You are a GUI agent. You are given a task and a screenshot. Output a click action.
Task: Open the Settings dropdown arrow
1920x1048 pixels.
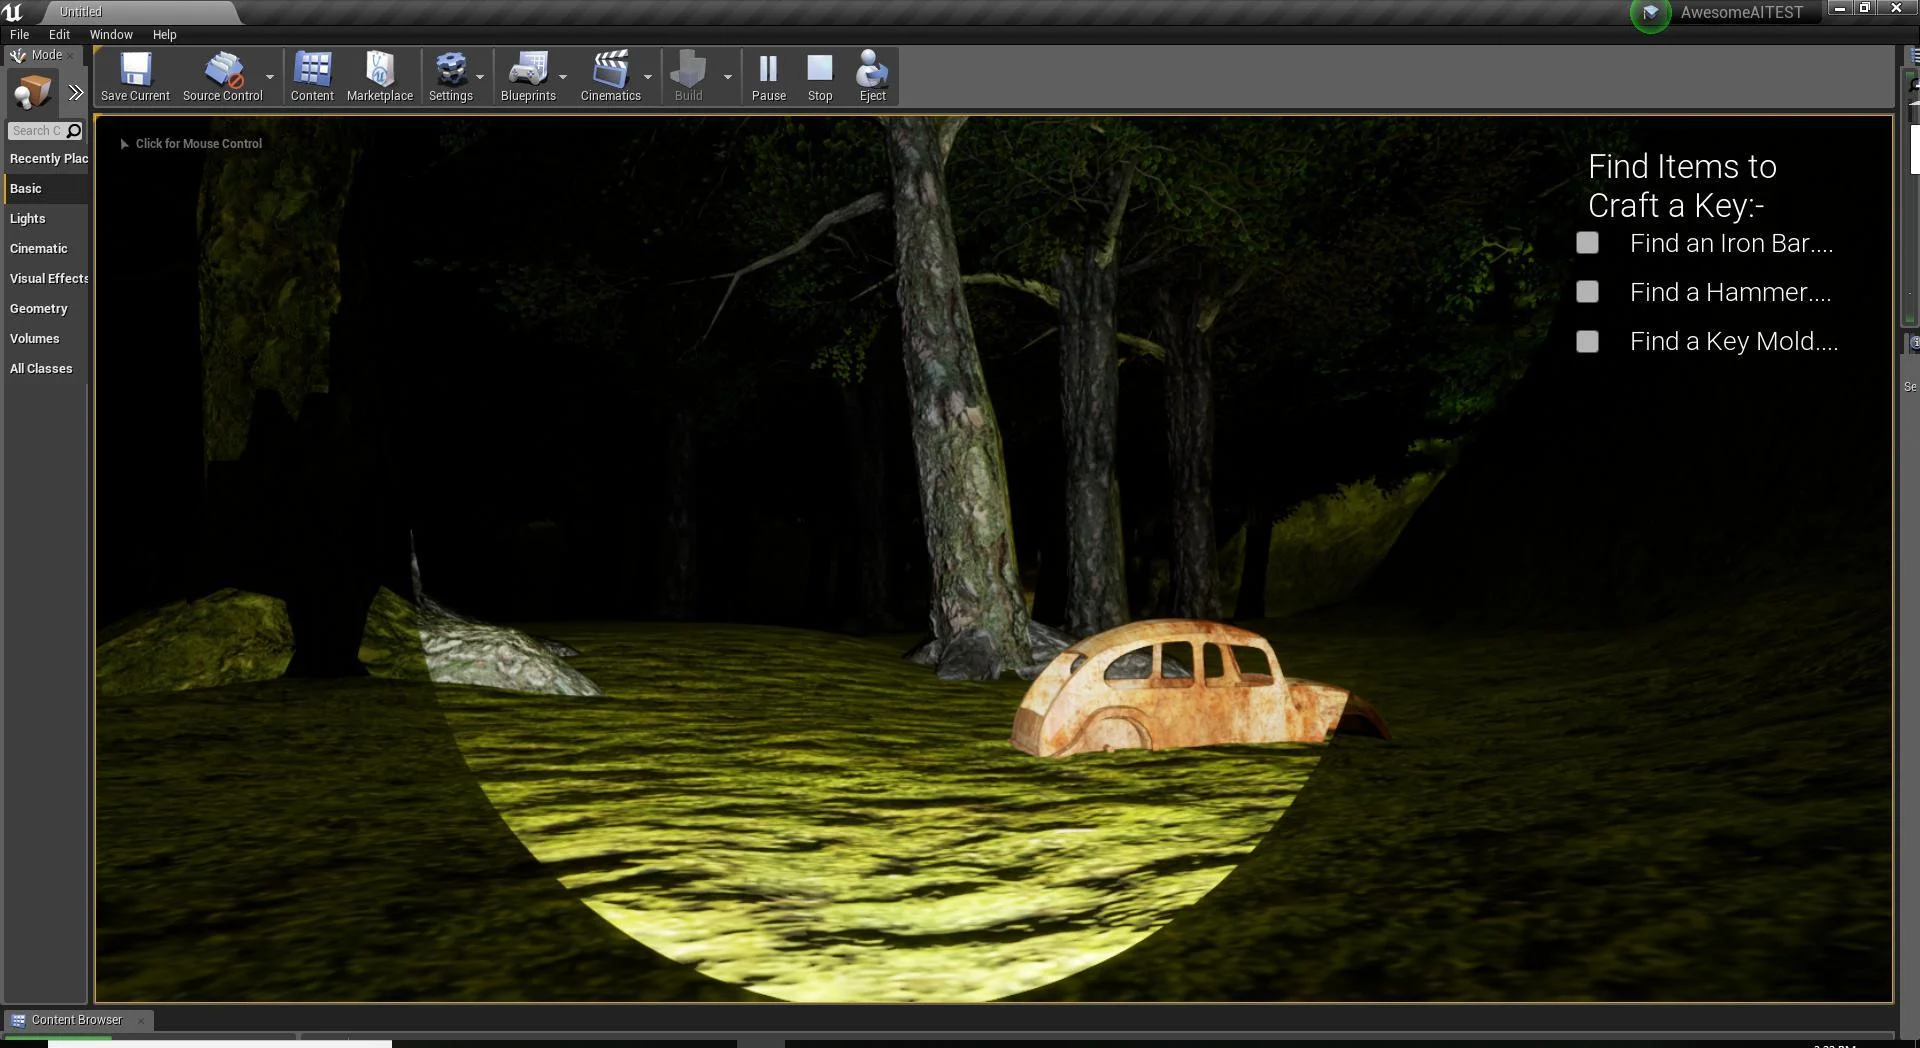pyautogui.click(x=480, y=77)
